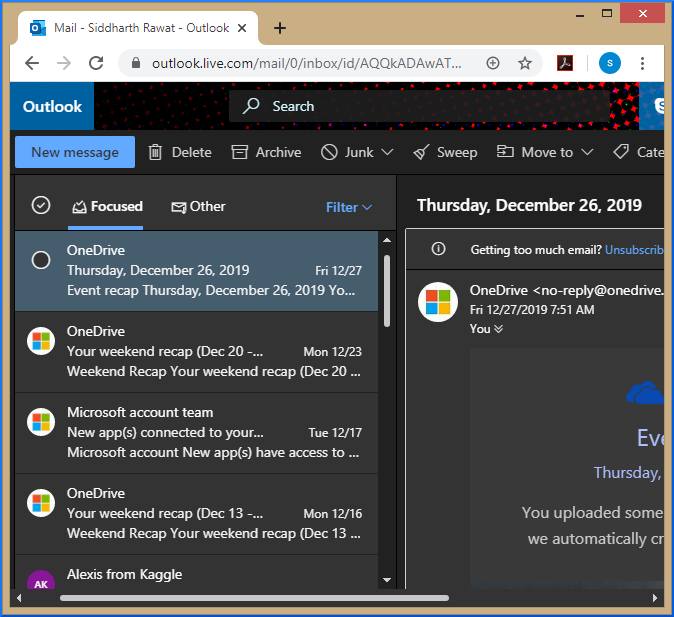
Task: Click the Skype icon in Outlook header
Action: pyautogui.click(x=657, y=106)
